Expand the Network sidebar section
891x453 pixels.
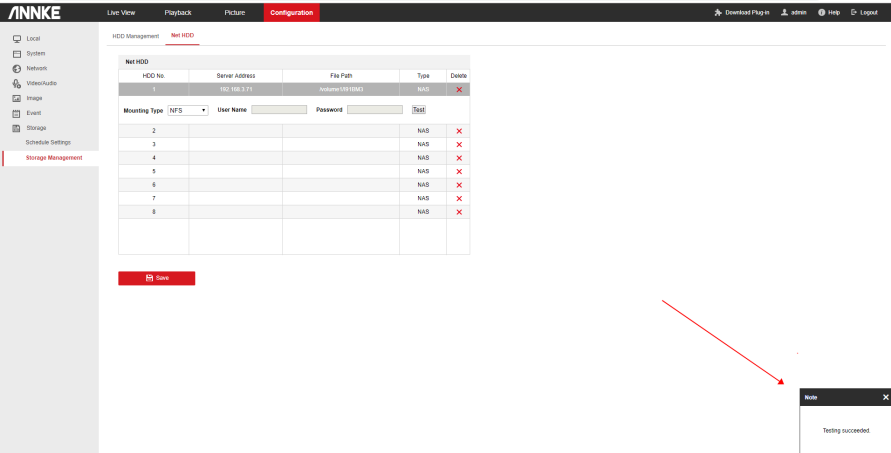(x=36, y=68)
